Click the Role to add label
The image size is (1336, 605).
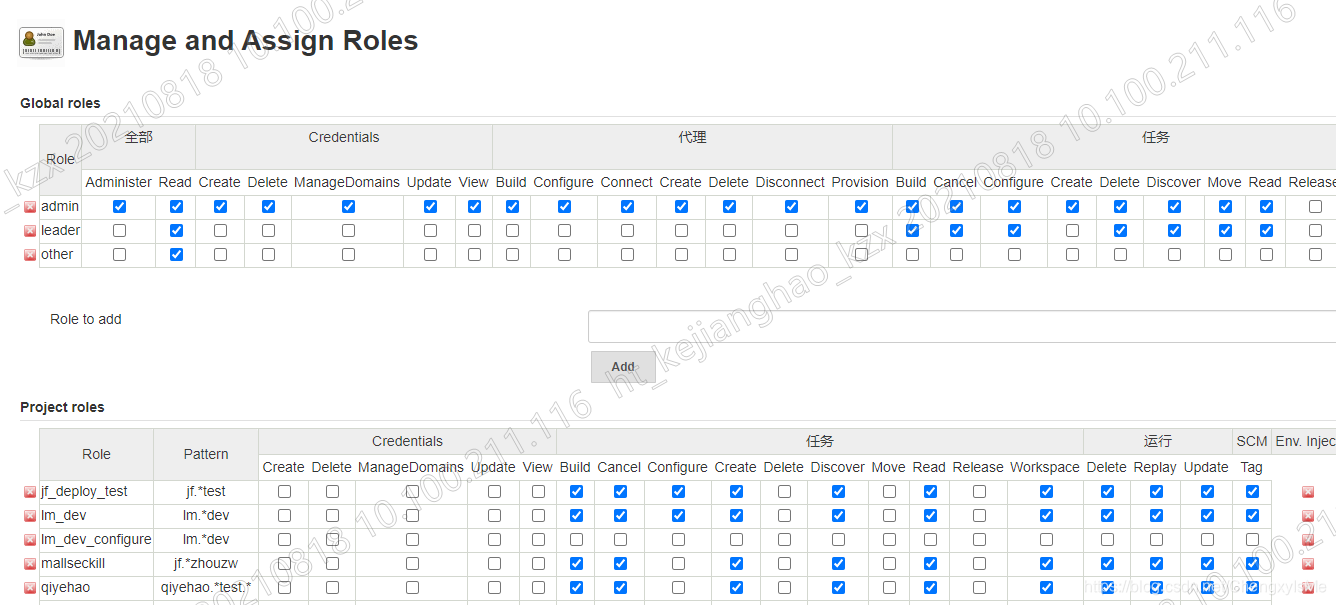[86, 319]
